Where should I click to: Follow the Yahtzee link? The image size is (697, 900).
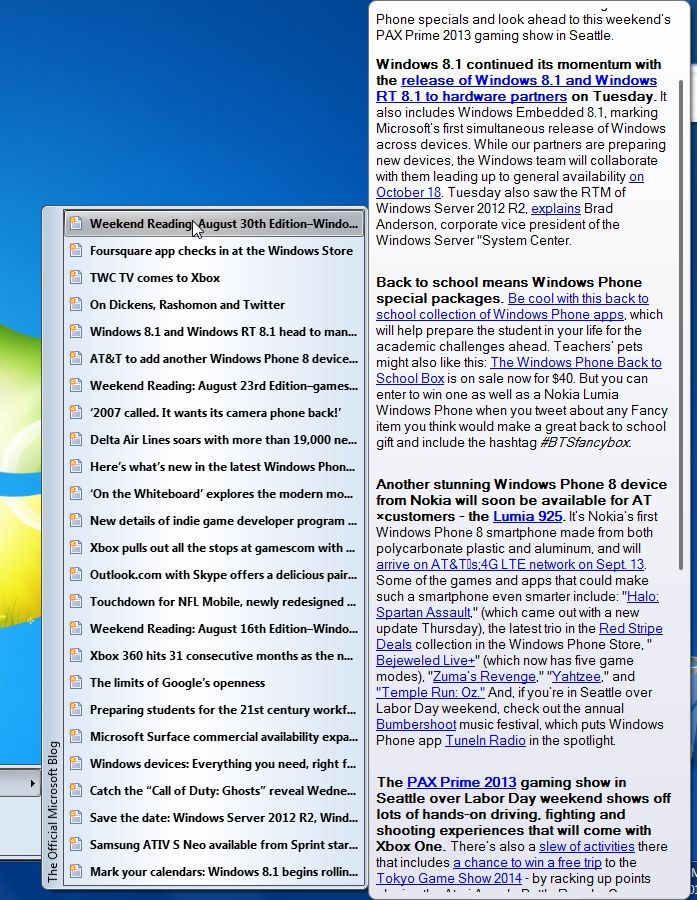click(576, 677)
